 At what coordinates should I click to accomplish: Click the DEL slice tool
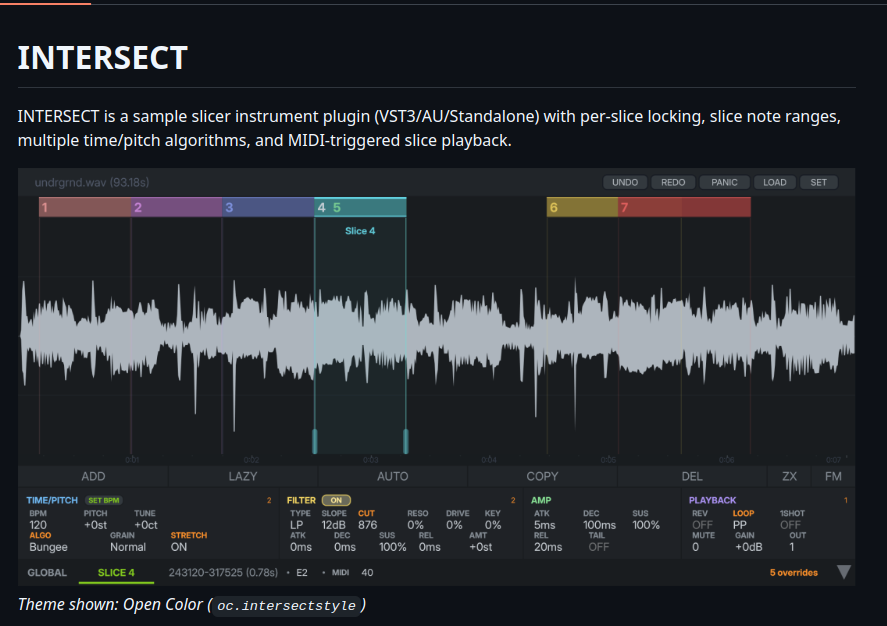click(692, 476)
